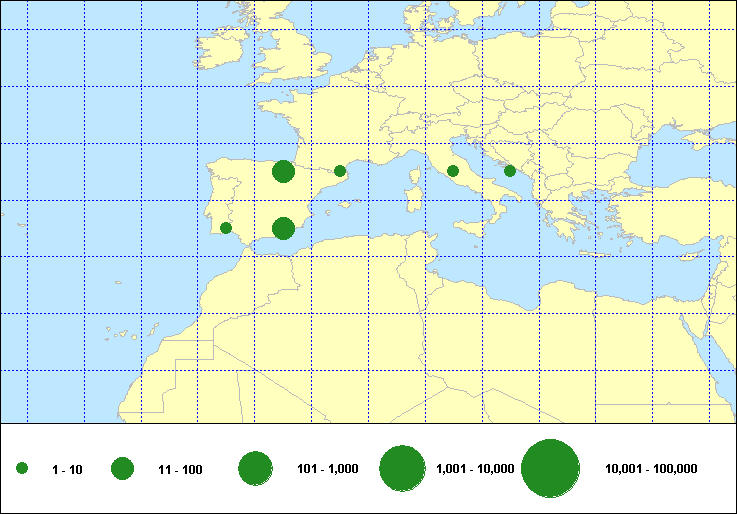Click the large green marker in northern Spain
The width and height of the screenshot is (737, 514).
pos(283,172)
